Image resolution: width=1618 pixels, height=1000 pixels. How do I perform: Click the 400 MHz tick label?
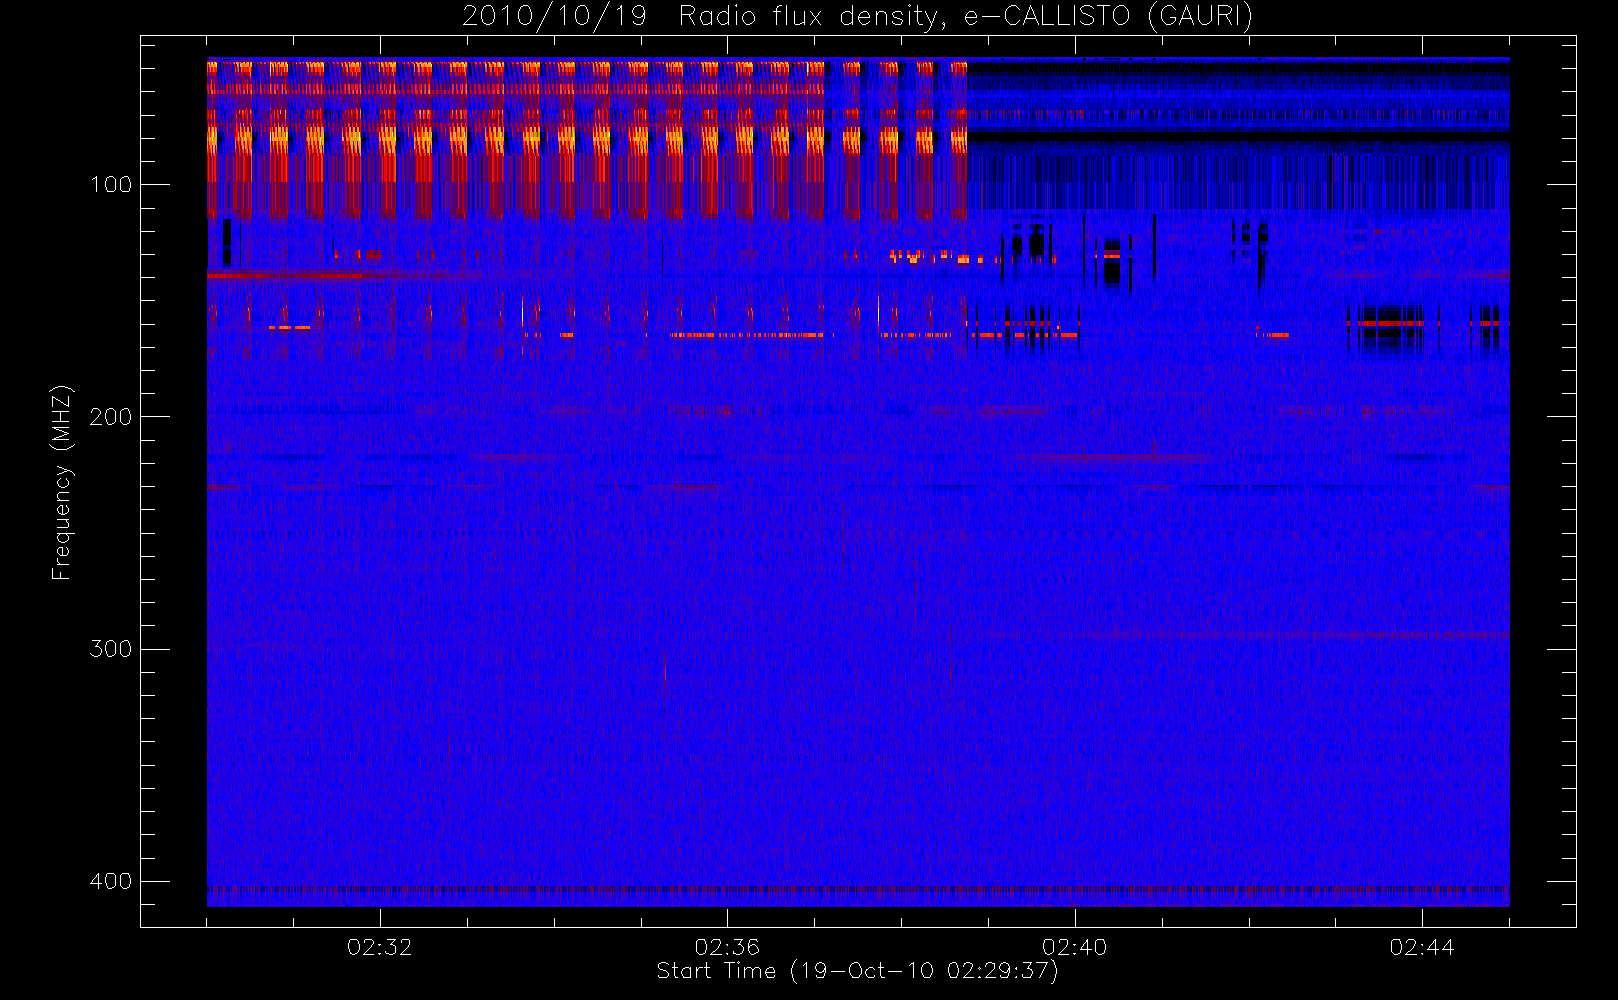(x=110, y=881)
